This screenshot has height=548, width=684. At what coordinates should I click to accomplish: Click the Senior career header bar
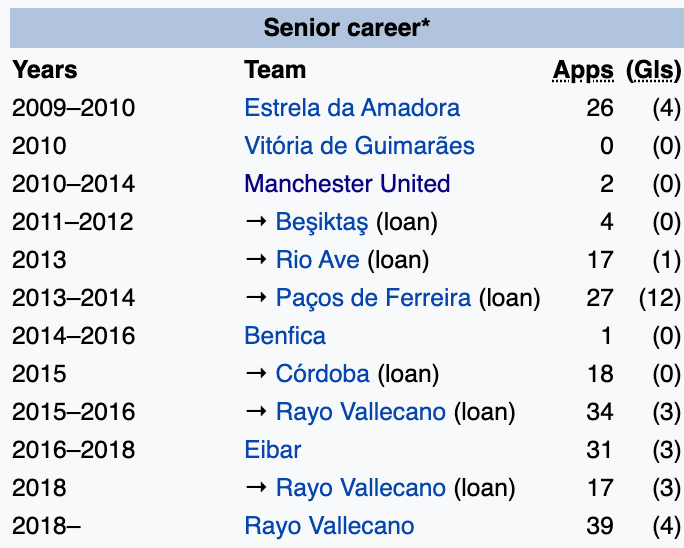click(x=347, y=27)
